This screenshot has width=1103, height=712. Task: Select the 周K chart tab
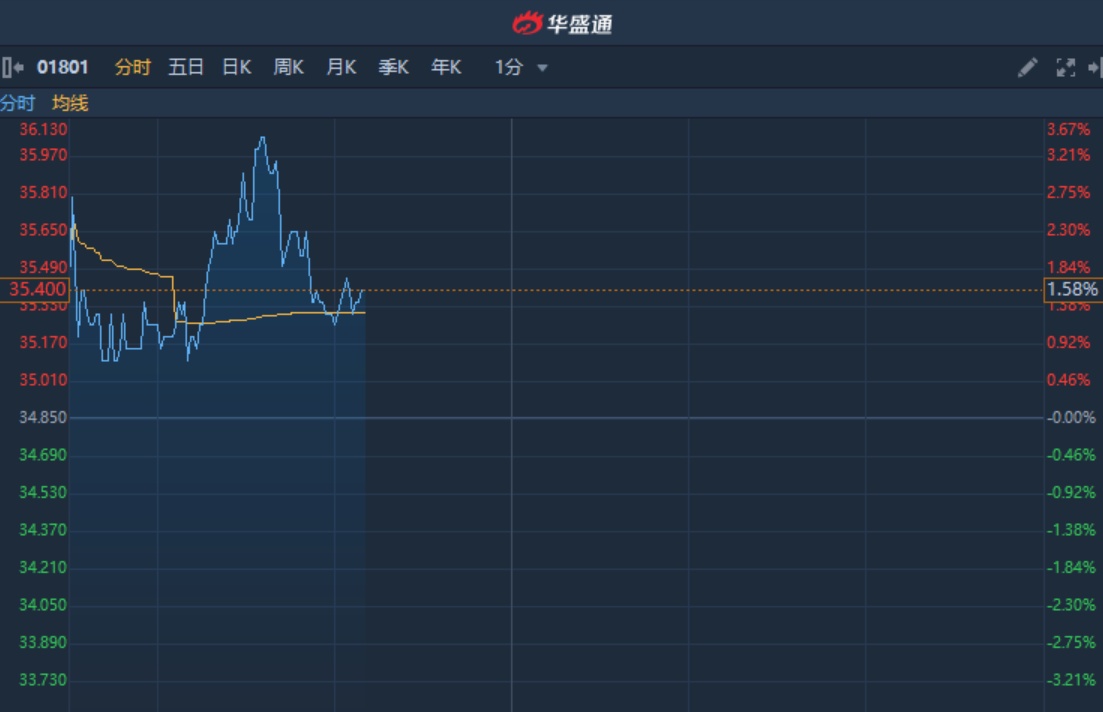click(x=288, y=68)
